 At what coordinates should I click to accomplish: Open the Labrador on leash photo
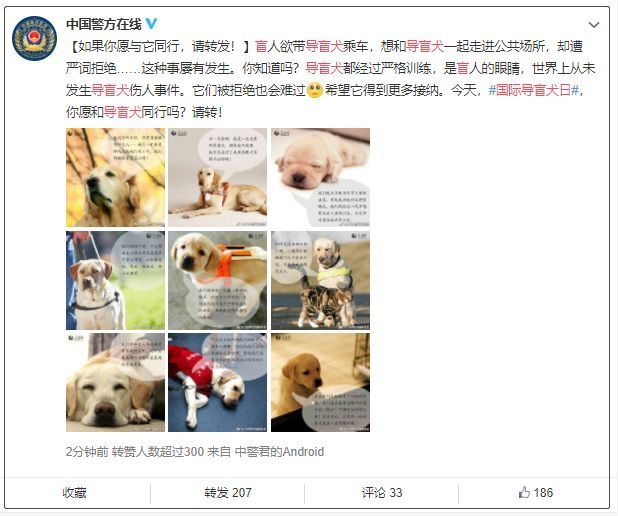115,280
